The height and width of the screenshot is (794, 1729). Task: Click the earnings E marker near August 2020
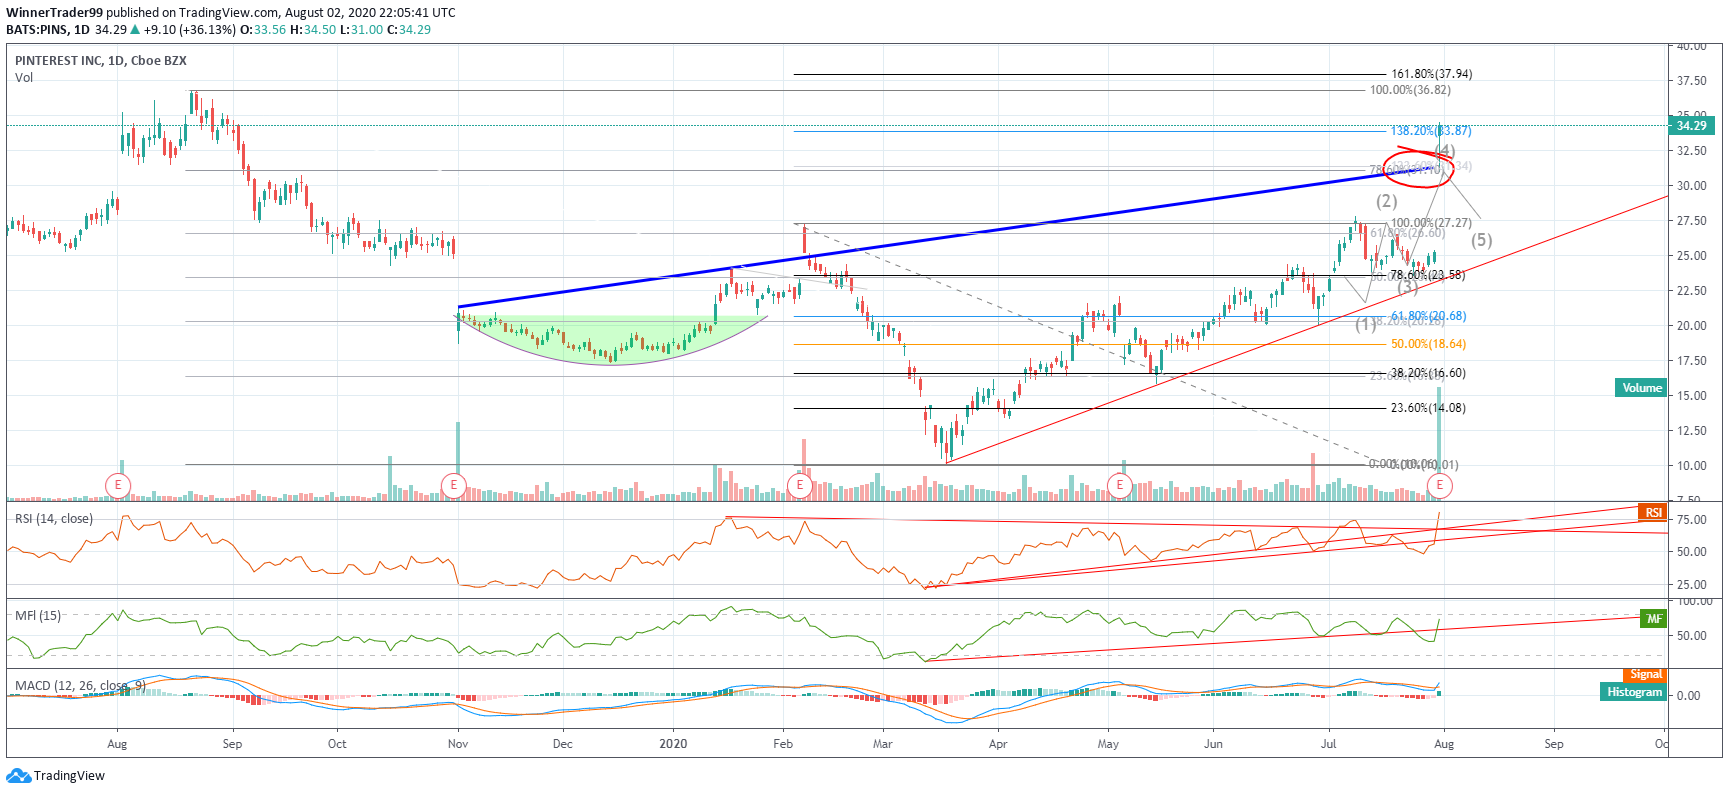coord(1440,486)
